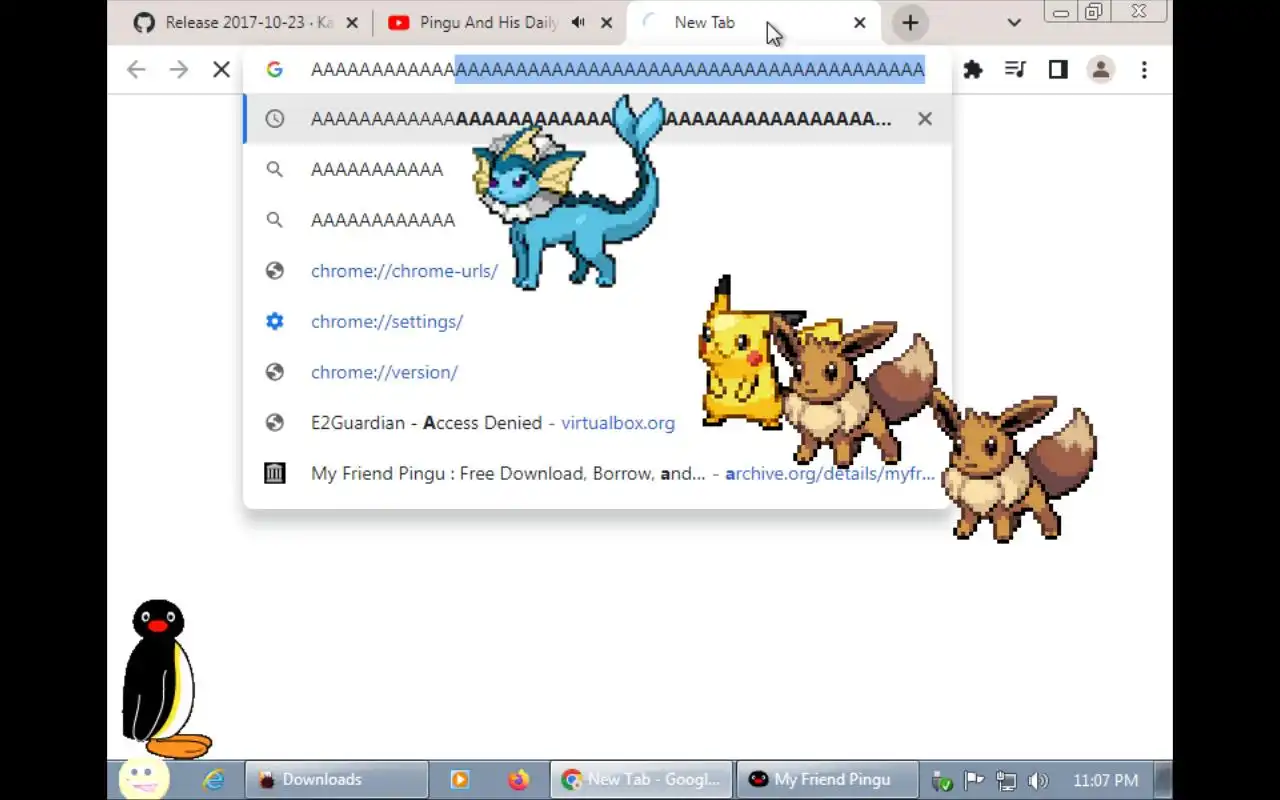
Task: Open E2Guardian Access Denied virtualbox.org suggestion
Action: click(x=597, y=423)
